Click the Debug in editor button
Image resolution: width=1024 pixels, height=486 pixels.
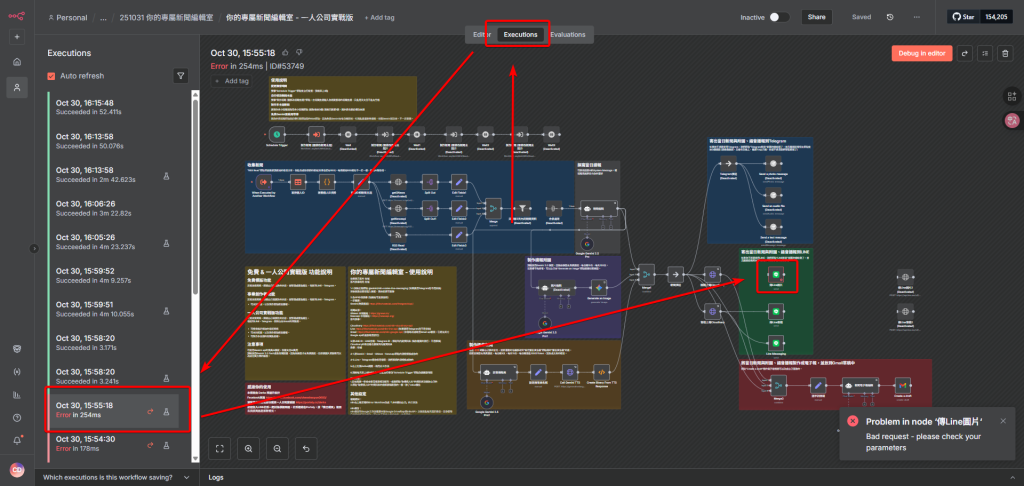click(x=921, y=53)
